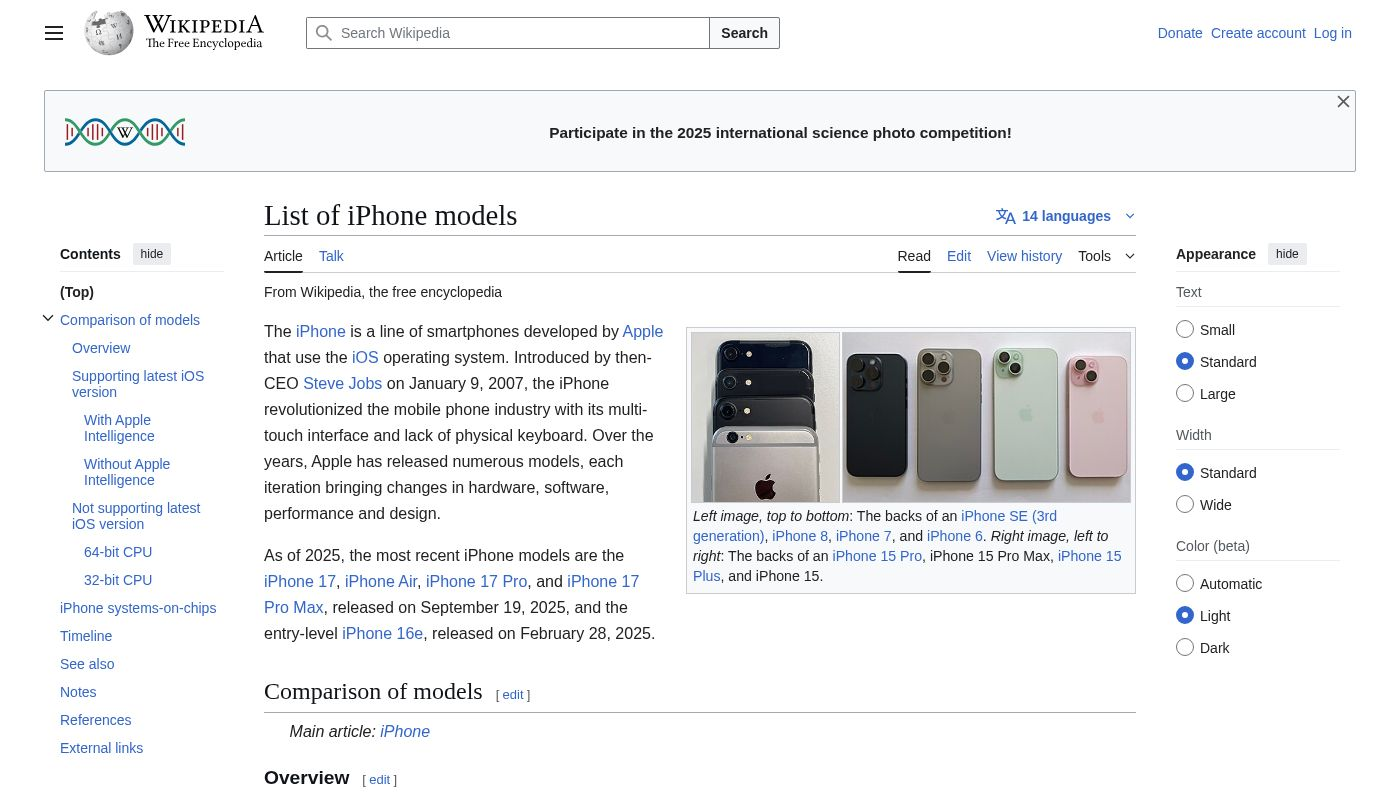The height and width of the screenshot is (800, 1400).
Task: Open the Tools dropdown menu
Action: 1106,256
